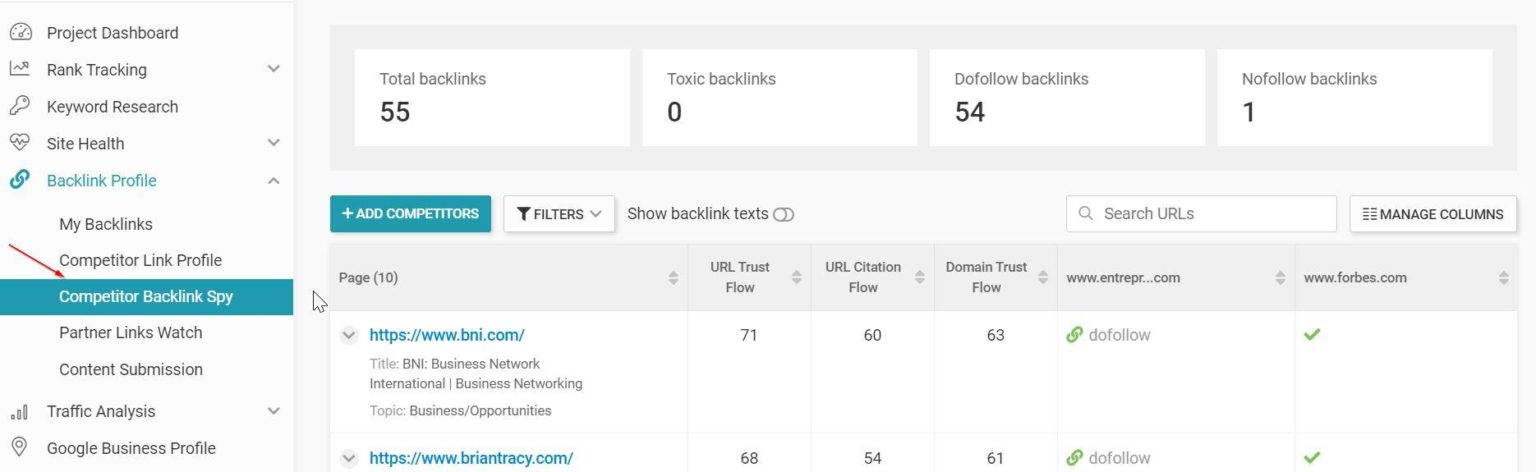Open the Filters dropdown
Image resolution: width=1536 pixels, height=472 pixels.
click(x=559, y=214)
